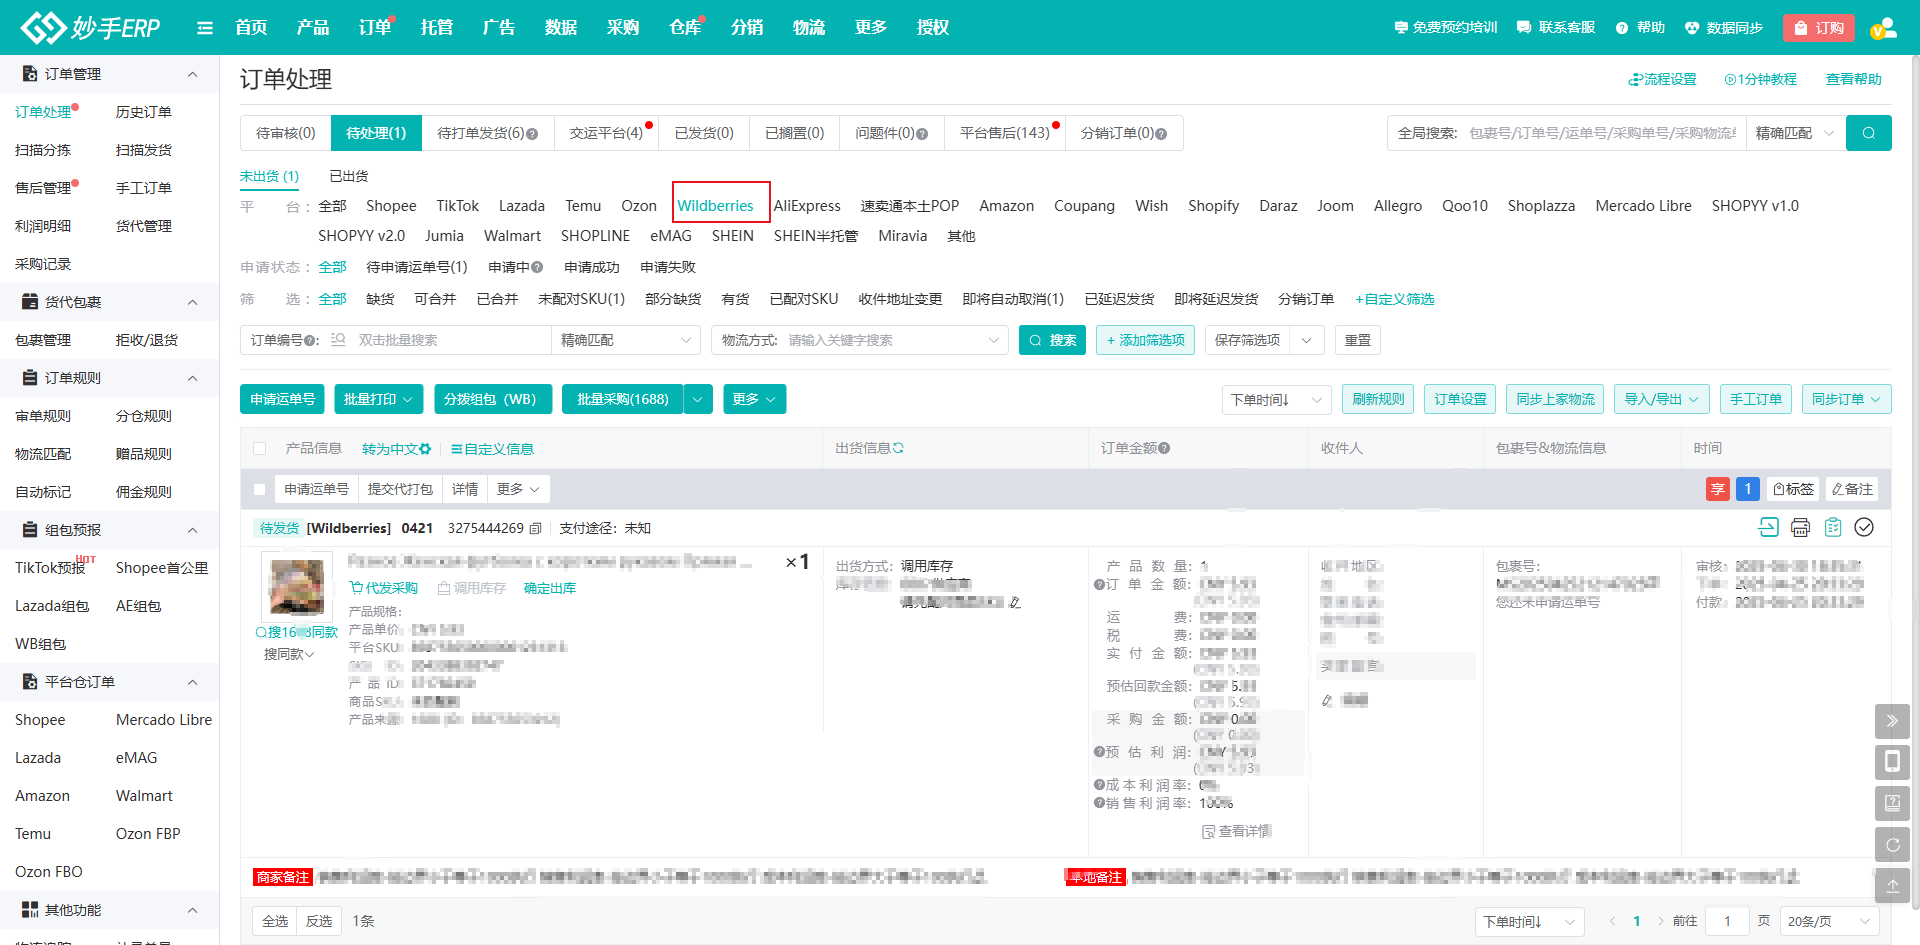Toggle the select-all checkbox in 产品信息 header

pos(260,449)
